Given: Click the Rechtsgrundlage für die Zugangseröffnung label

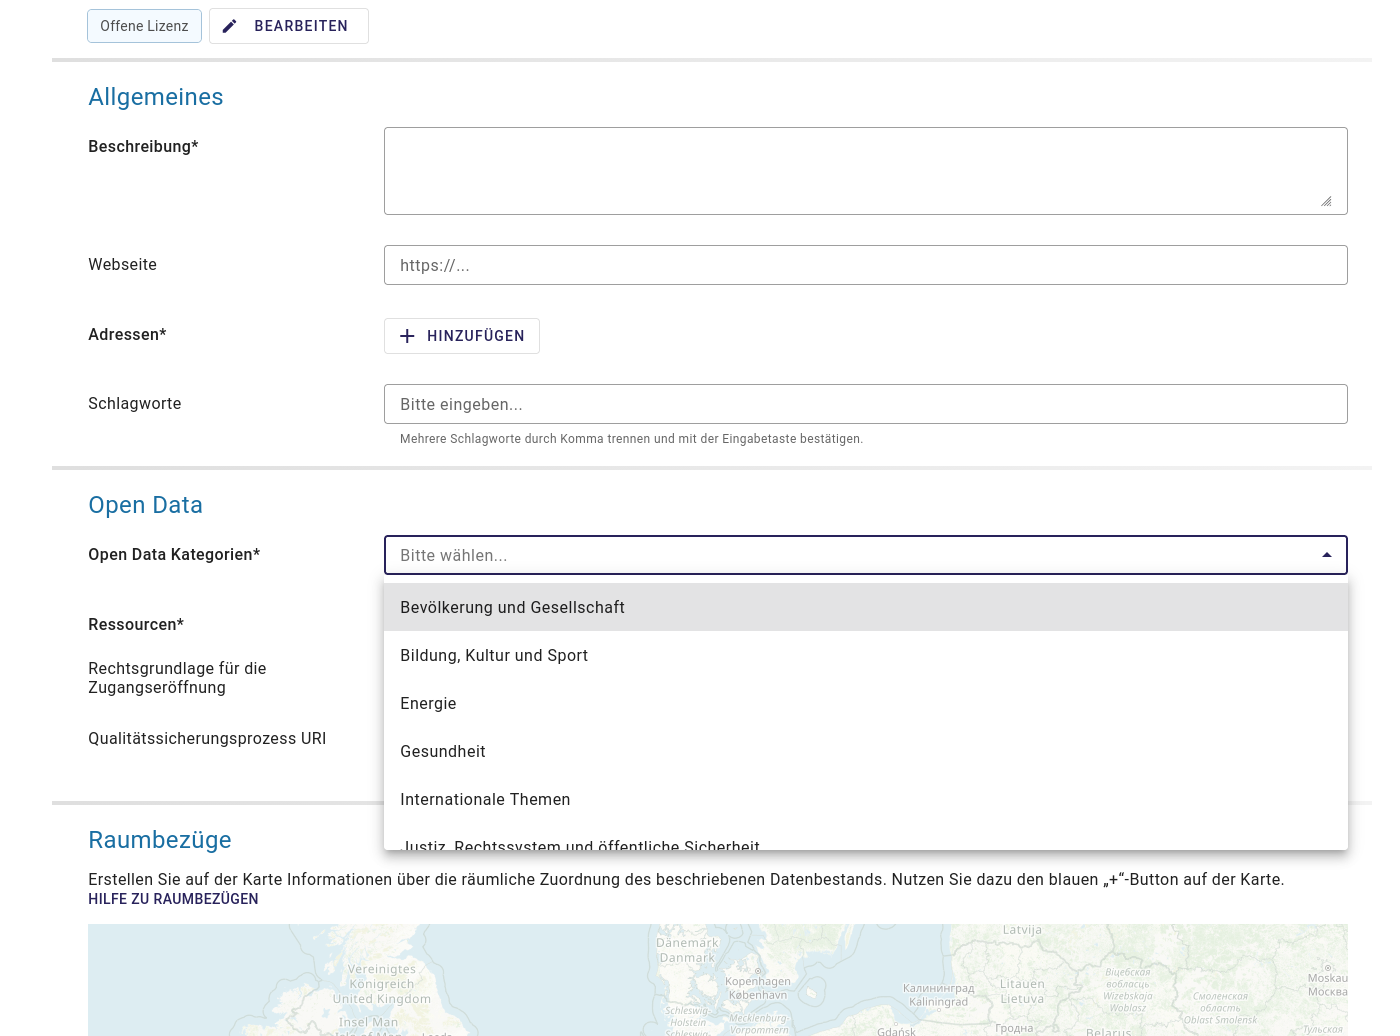Looking at the screenshot, I should pyautogui.click(x=177, y=678).
